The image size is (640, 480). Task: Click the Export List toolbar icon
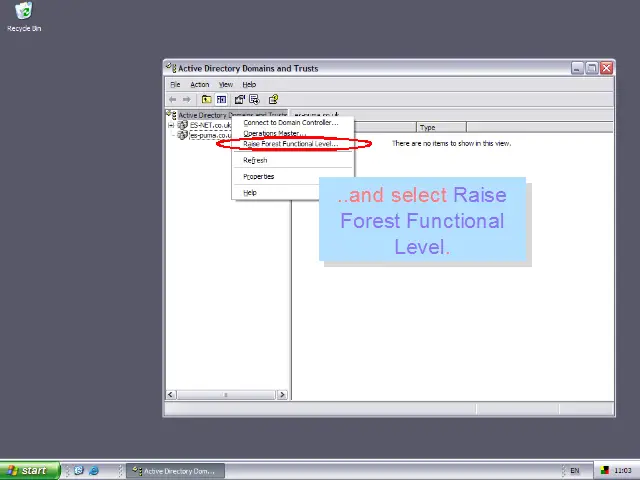click(x=254, y=99)
